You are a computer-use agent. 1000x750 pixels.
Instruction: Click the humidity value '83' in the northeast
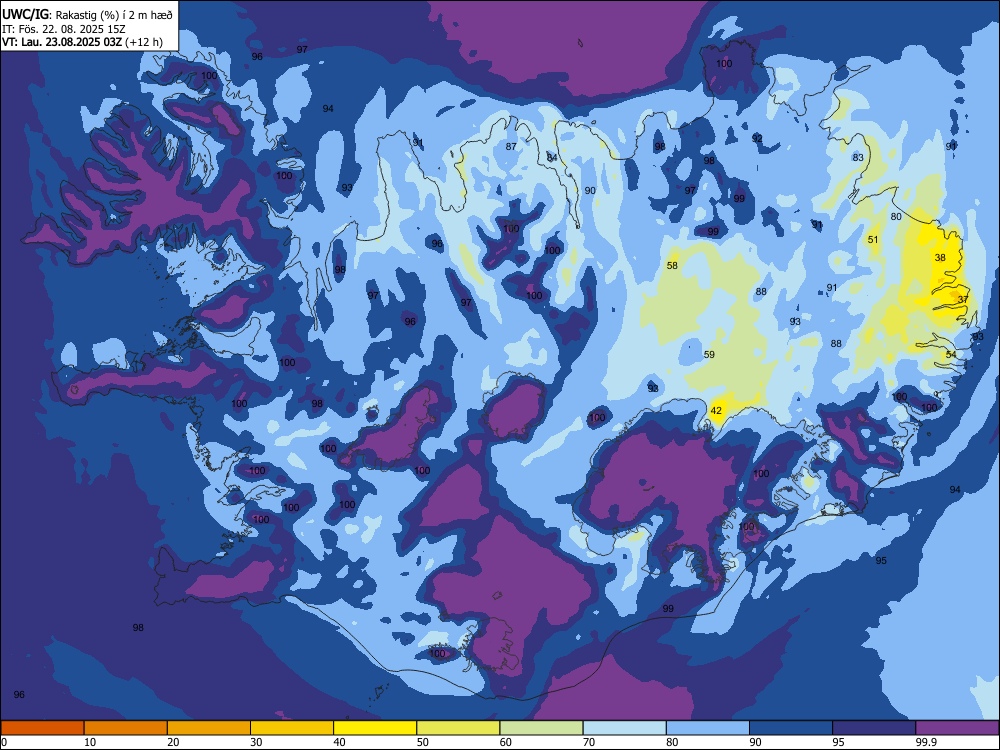(x=858, y=158)
